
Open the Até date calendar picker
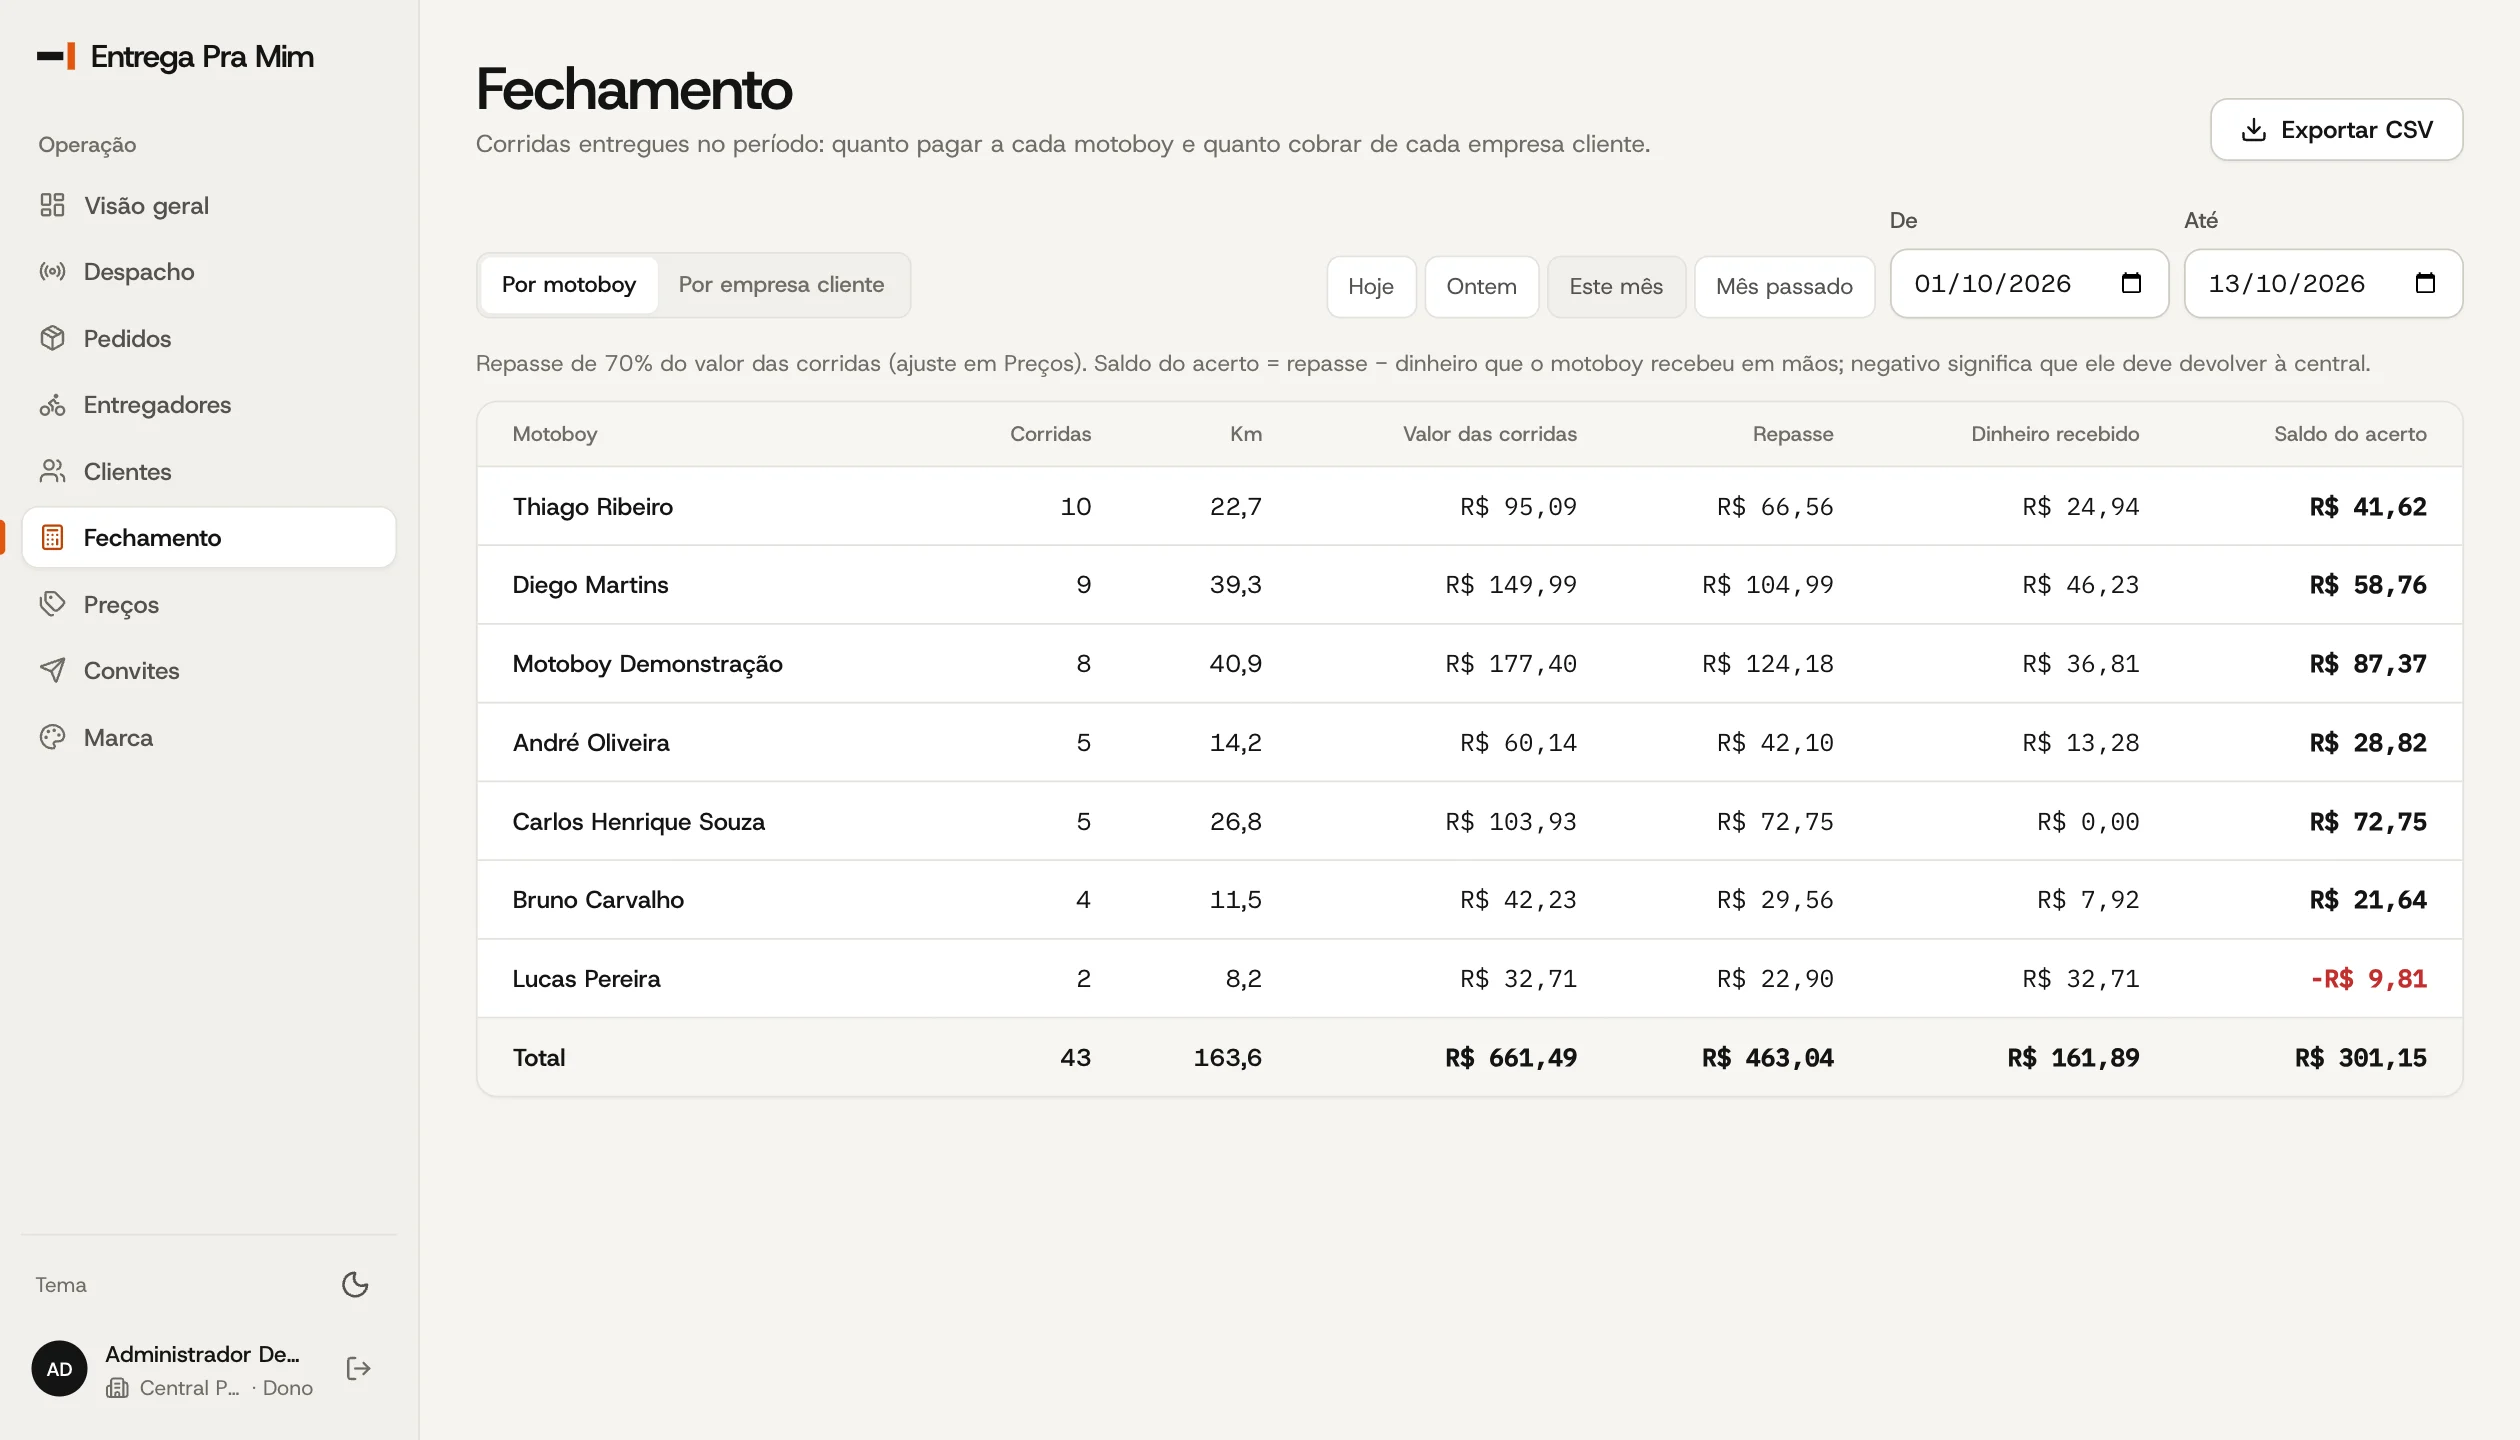click(x=2425, y=283)
